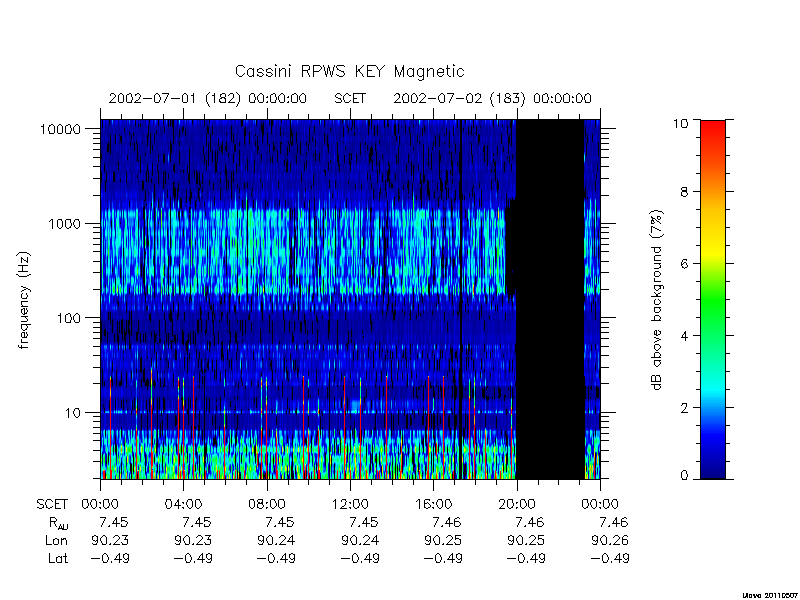This screenshot has width=800, height=600.
Task: Click the top 'SCET' label between the dates
Action: point(350,98)
